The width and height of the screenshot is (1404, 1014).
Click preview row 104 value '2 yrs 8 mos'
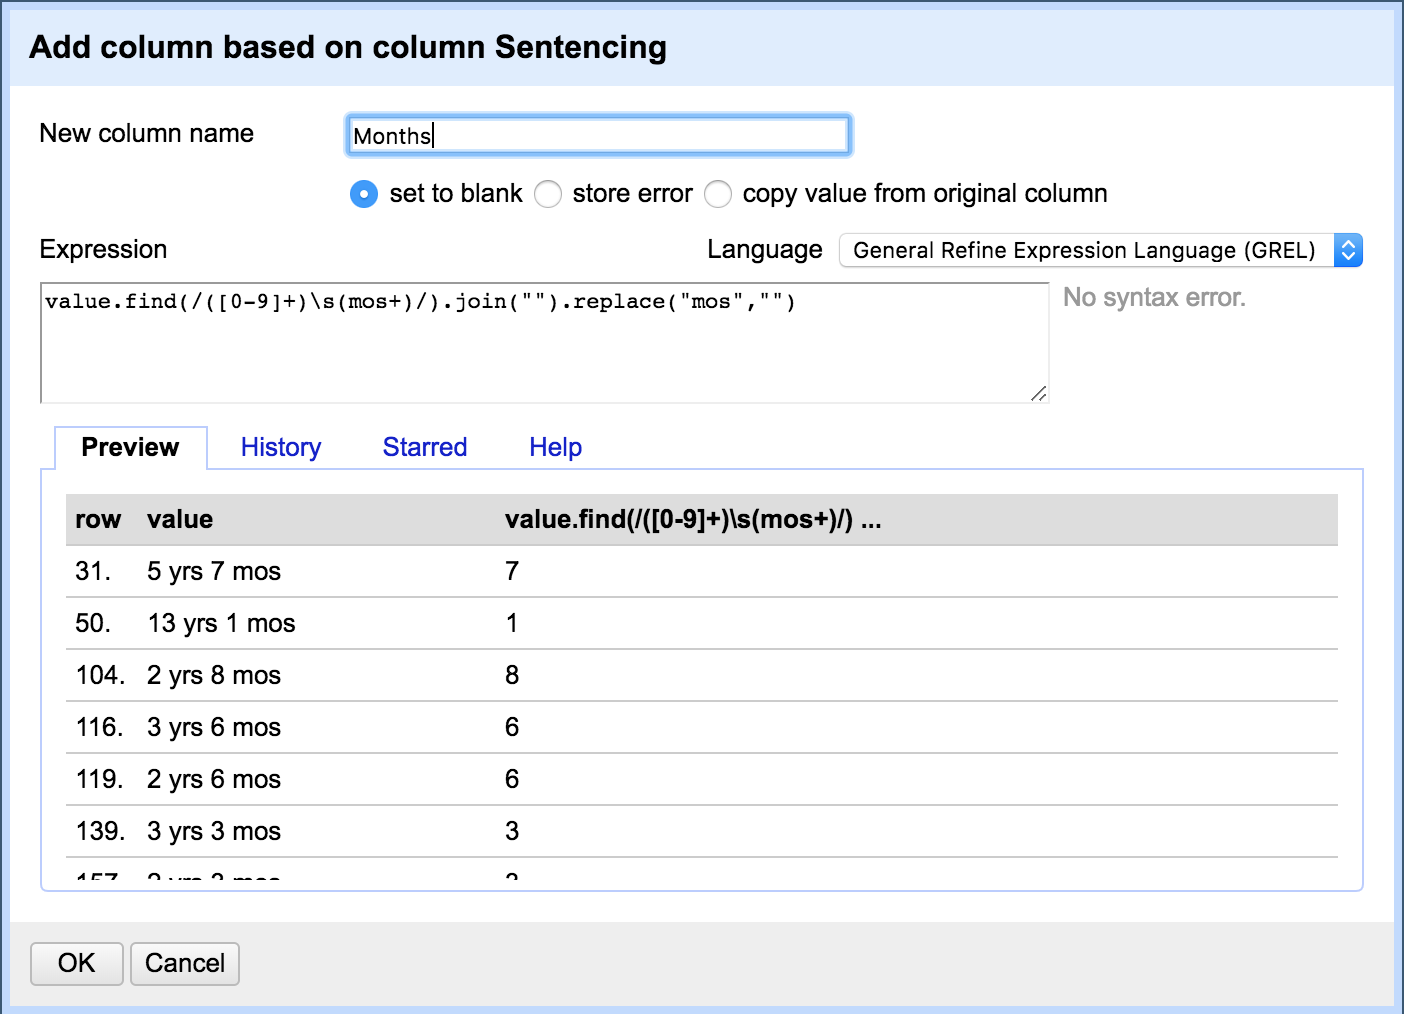pyautogui.click(x=214, y=675)
